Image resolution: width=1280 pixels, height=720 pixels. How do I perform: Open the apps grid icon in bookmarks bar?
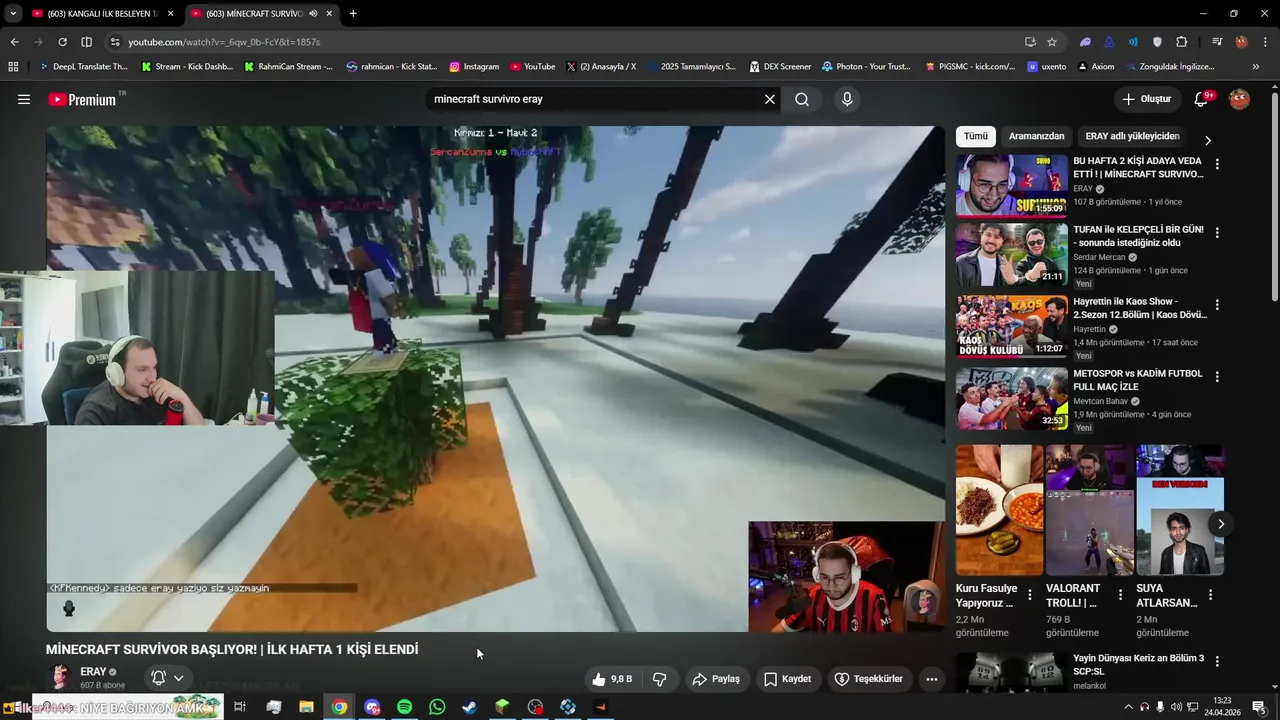13,67
